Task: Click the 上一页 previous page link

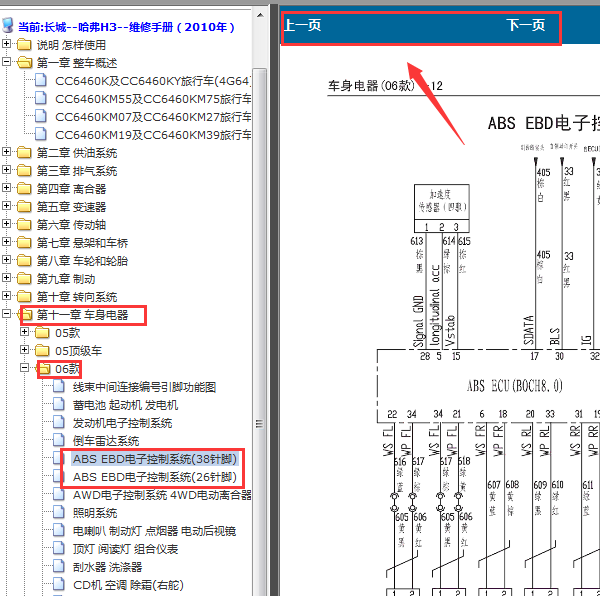Action: pos(302,25)
